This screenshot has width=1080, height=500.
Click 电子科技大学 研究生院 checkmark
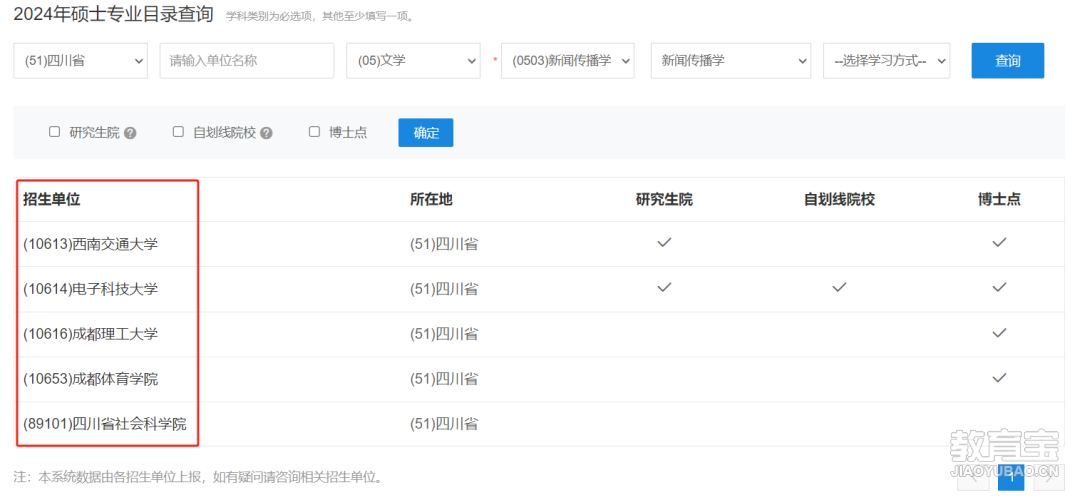pyautogui.click(x=664, y=288)
